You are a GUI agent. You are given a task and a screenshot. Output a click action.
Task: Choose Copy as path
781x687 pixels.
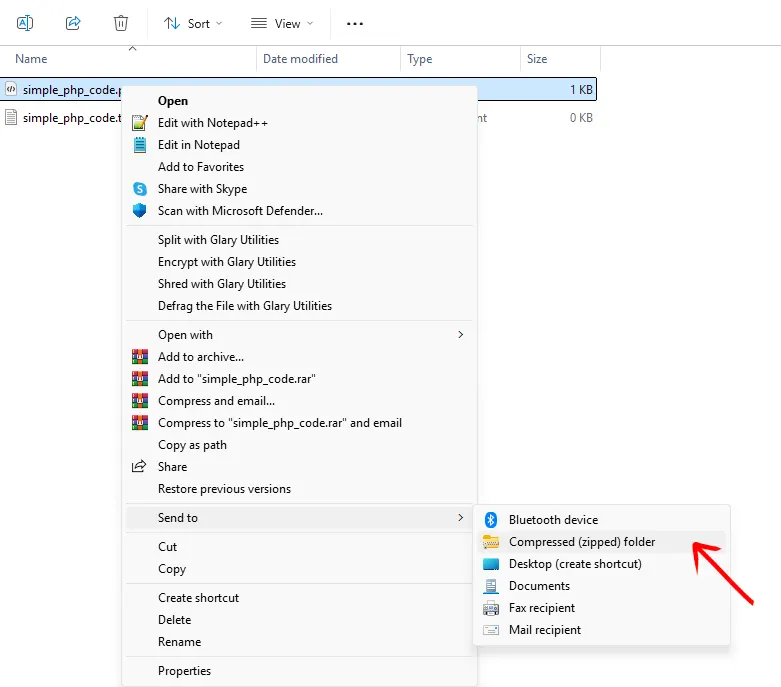[192, 445]
